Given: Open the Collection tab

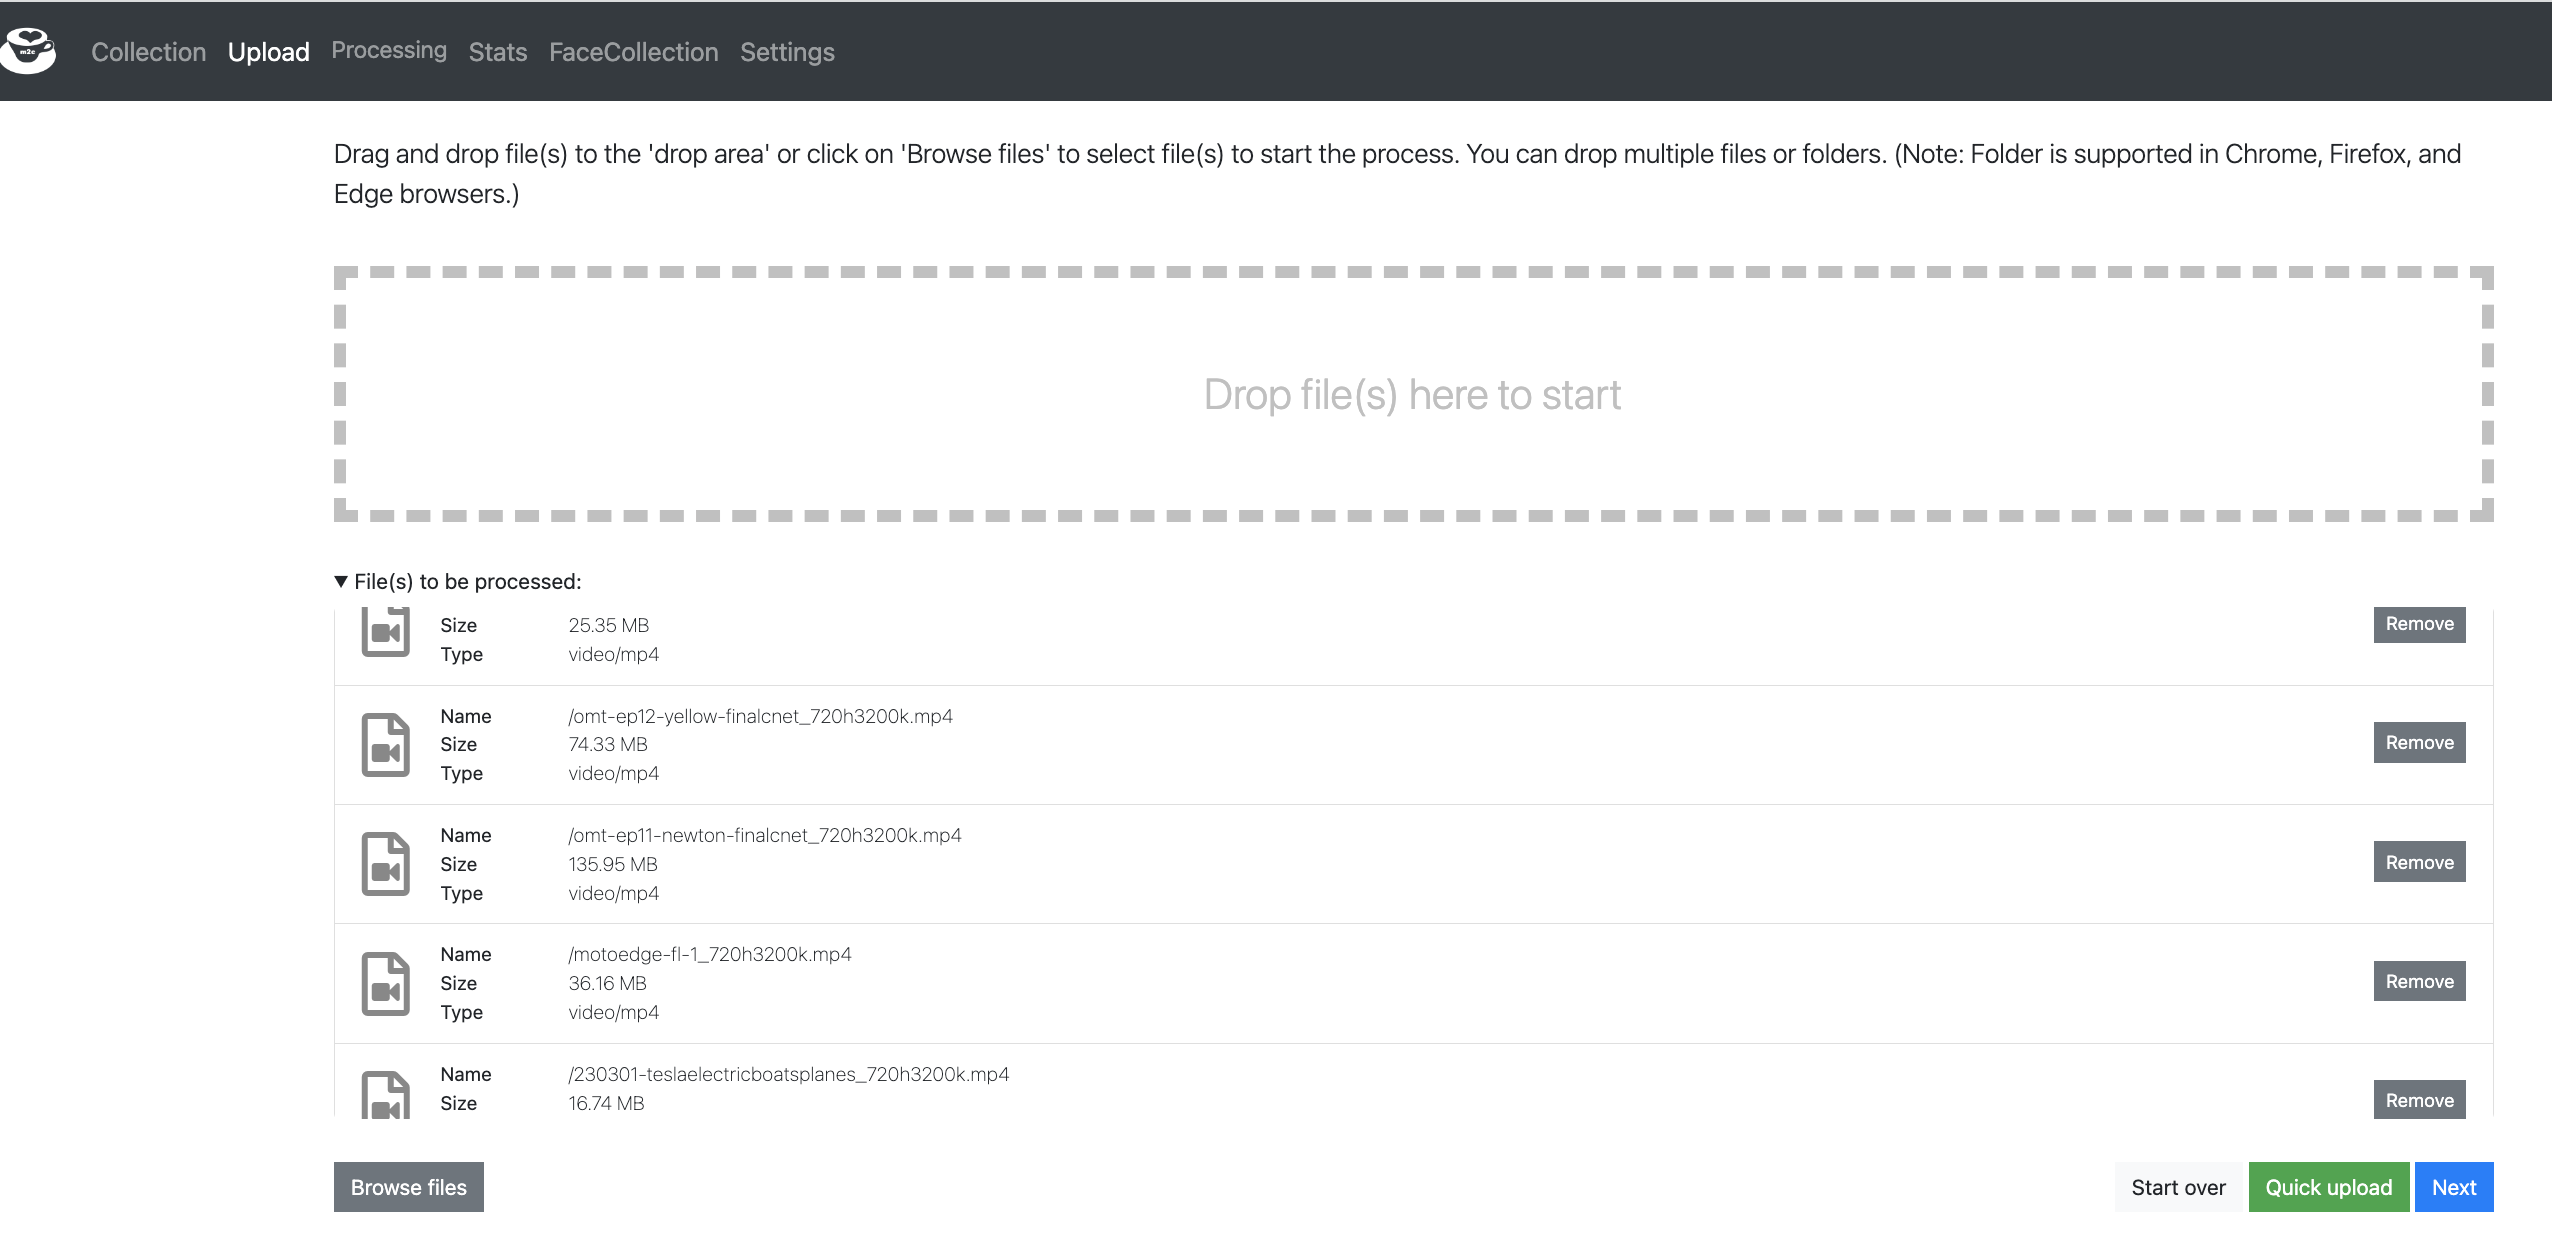Looking at the screenshot, I should pos(148,52).
